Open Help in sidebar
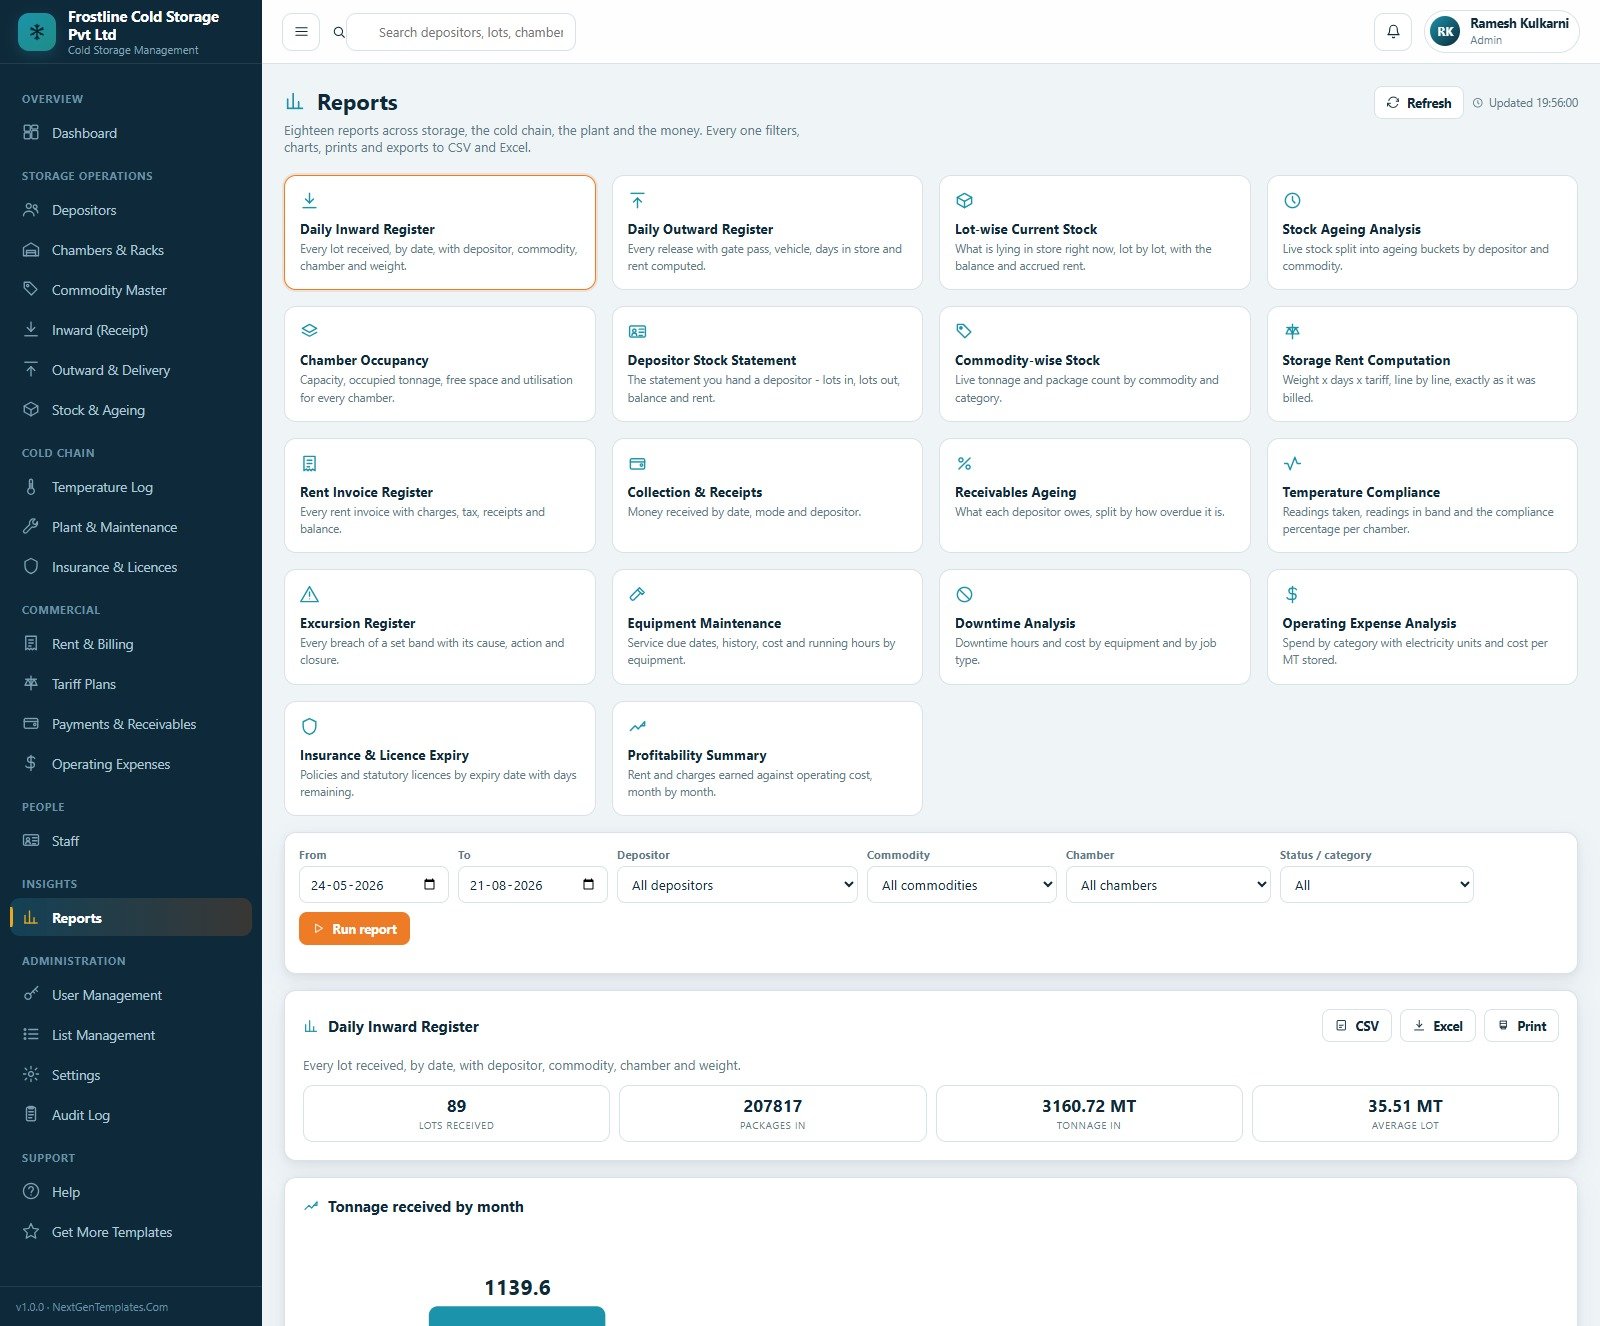The width and height of the screenshot is (1600, 1326). click(x=130, y=1192)
